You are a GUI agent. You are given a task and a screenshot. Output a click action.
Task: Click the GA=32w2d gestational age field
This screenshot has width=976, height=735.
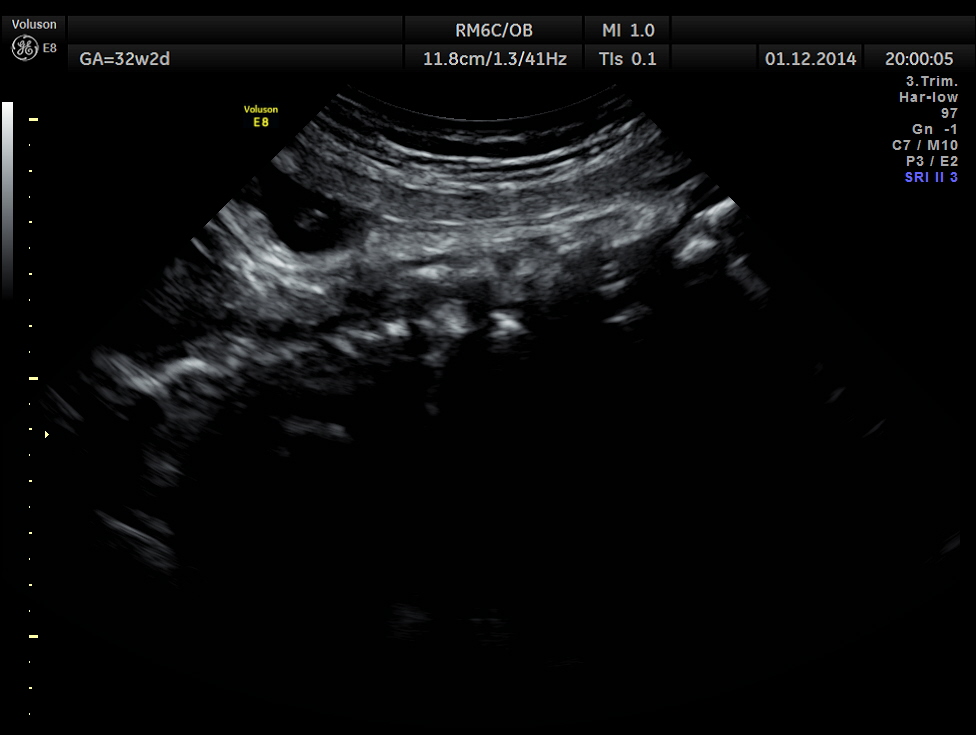125,59
